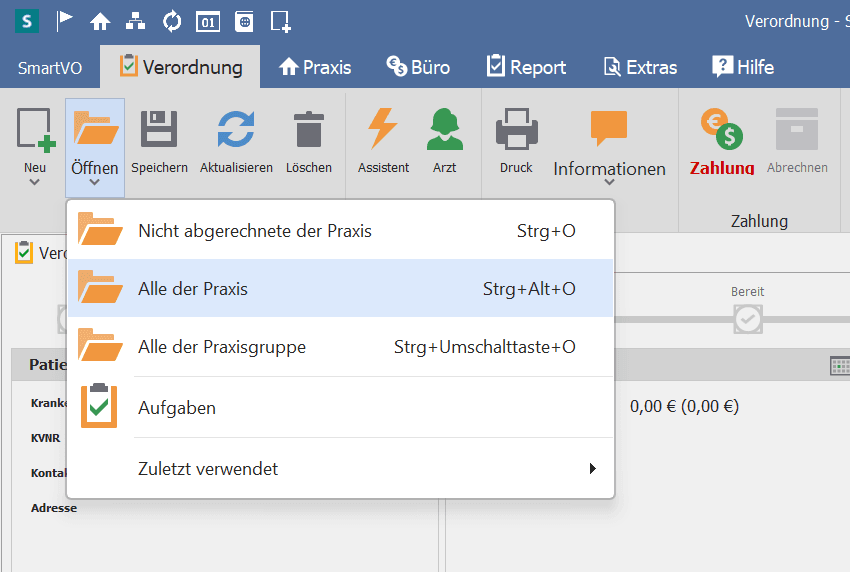850x572 pixels.
Task: Open the Zuletzt verwendet entry
Action: coord(340,468)
